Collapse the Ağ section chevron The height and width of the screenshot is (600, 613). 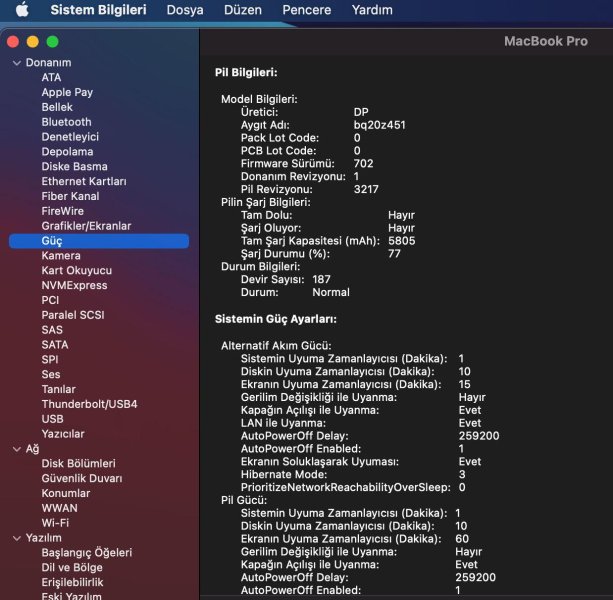(x=16, y=449)
